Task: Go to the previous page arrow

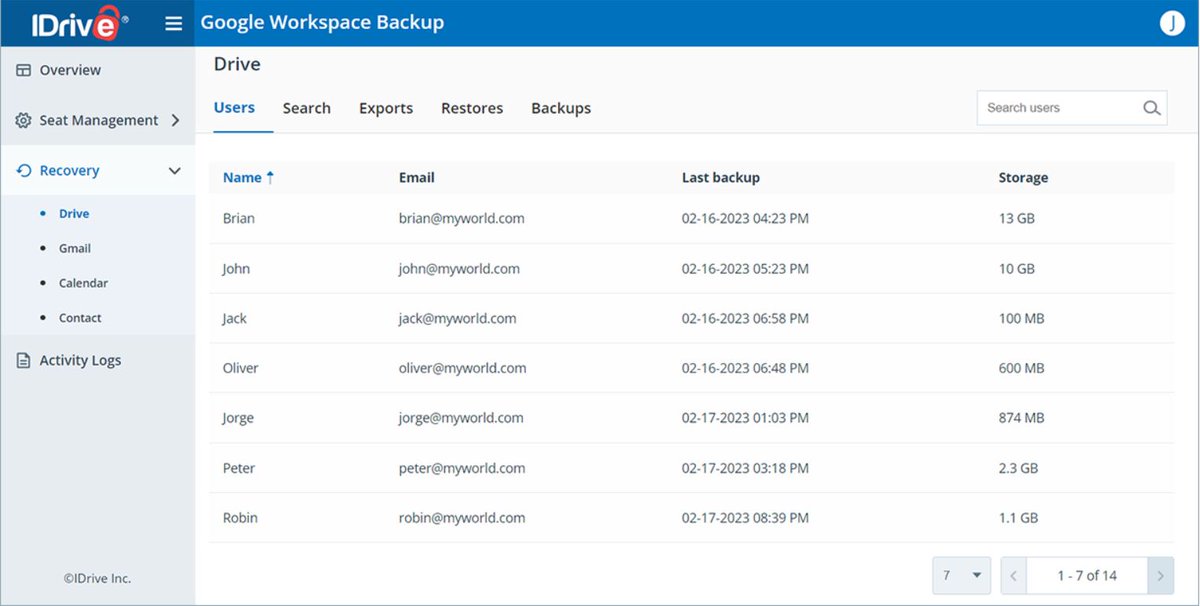Action: click(x=1013, y=576)
